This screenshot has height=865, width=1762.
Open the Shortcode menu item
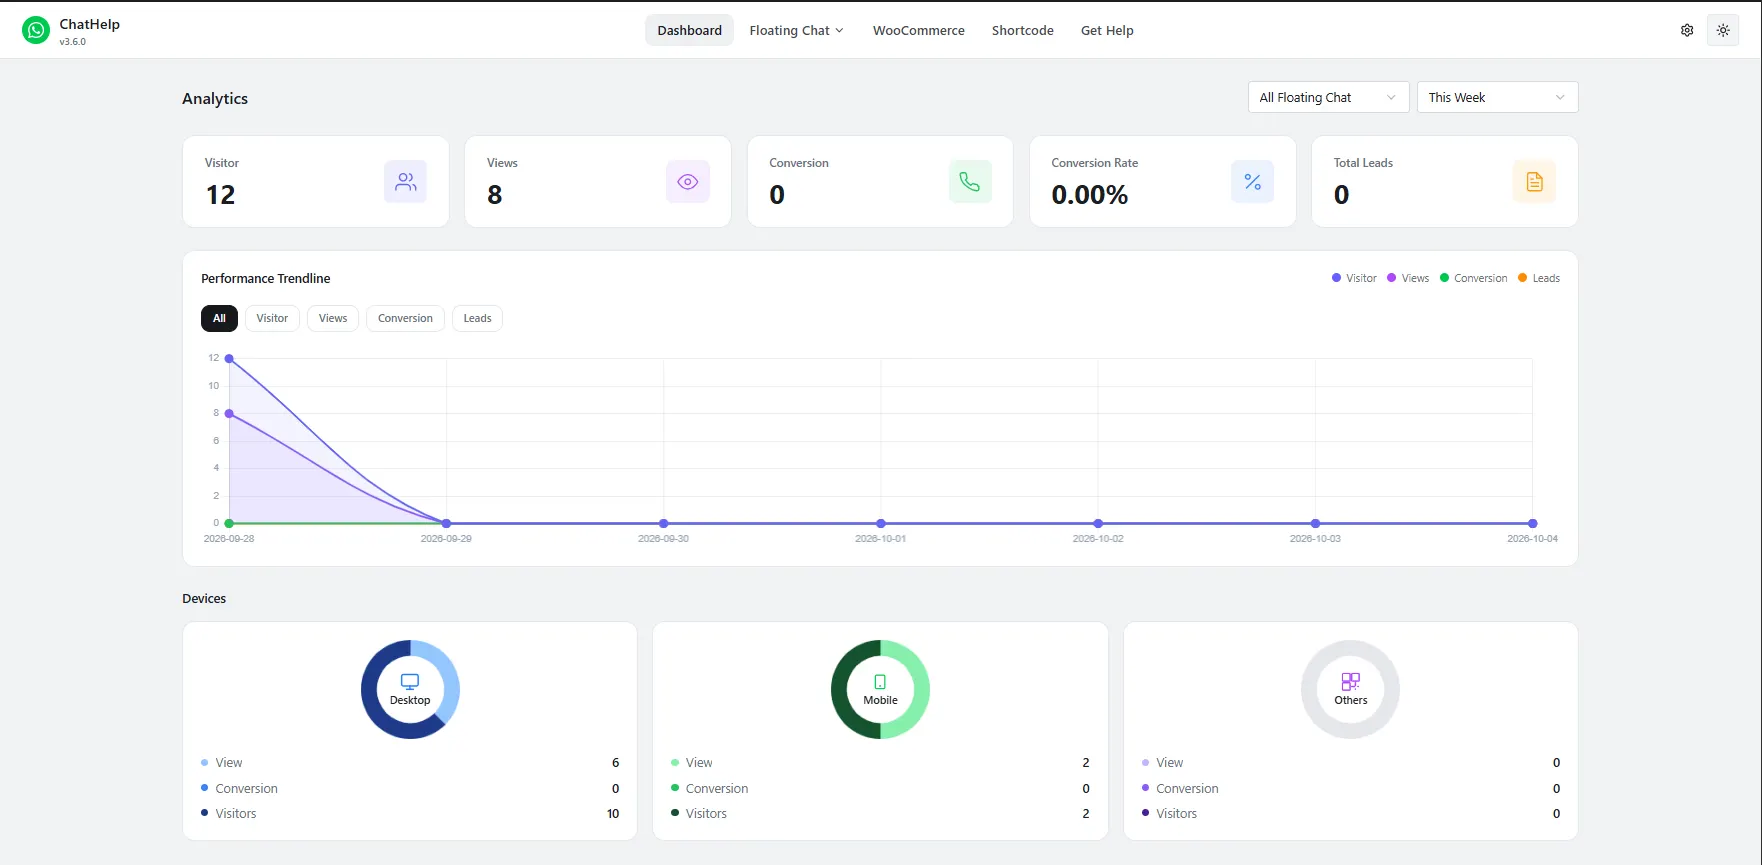click(x=1023, y=30)
